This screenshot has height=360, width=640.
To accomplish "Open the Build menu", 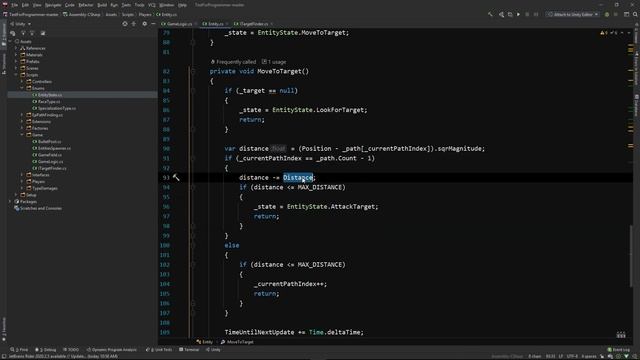I will point(102,5).
